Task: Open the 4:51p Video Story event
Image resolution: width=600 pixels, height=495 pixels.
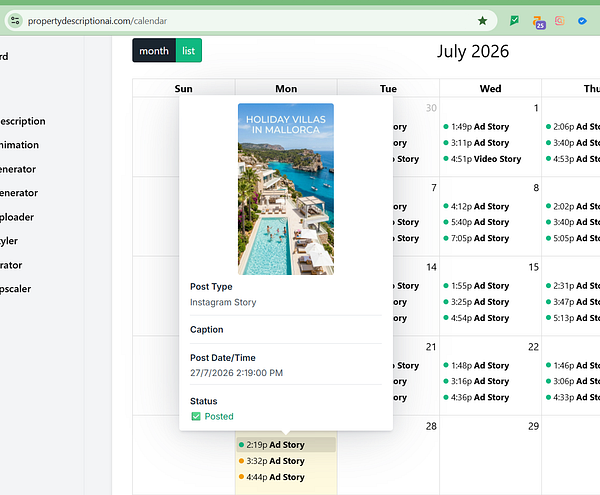Action: [482, 159]
